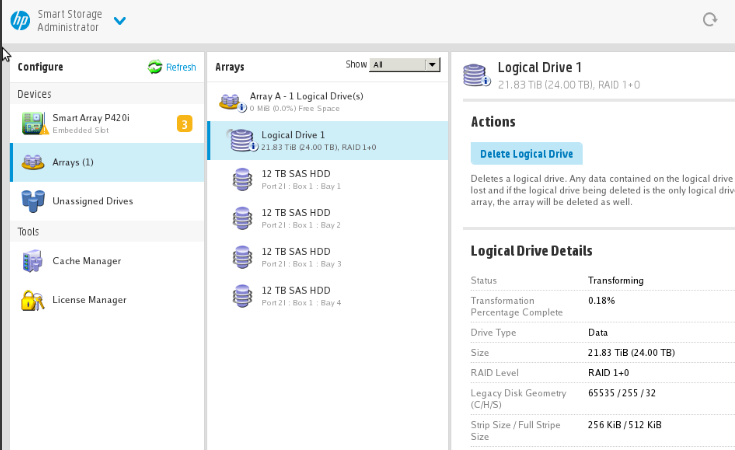
Task: Click the green Refresh arrows icon
Action: [x=155, y=67]
